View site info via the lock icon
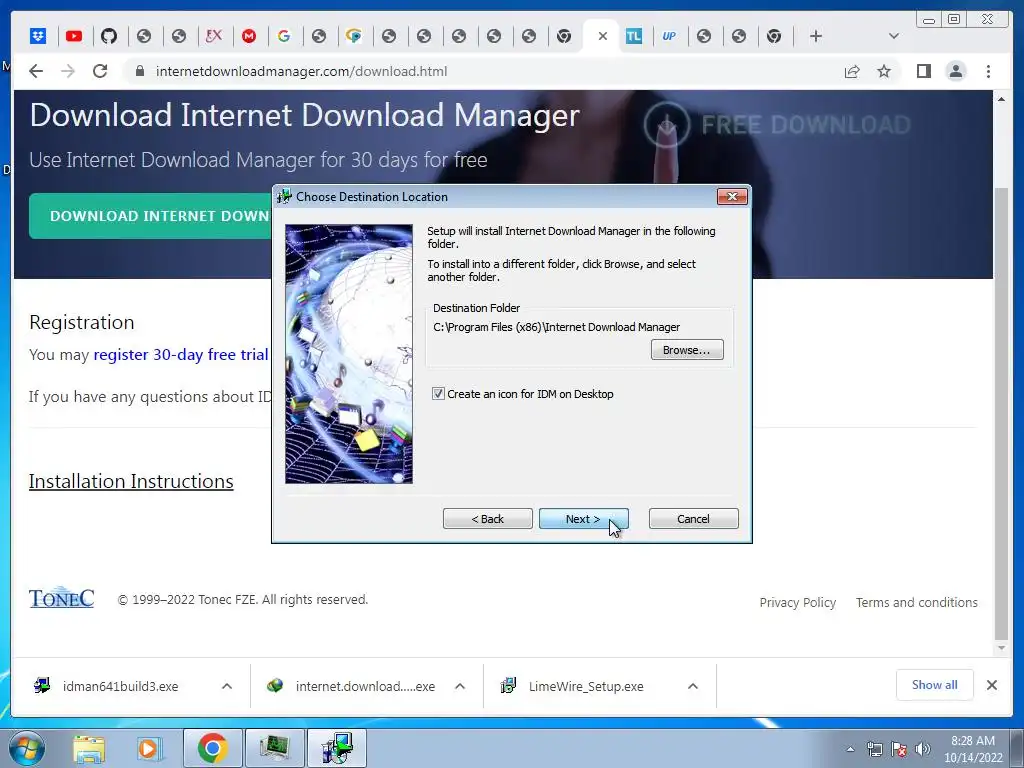 [140, 71]
